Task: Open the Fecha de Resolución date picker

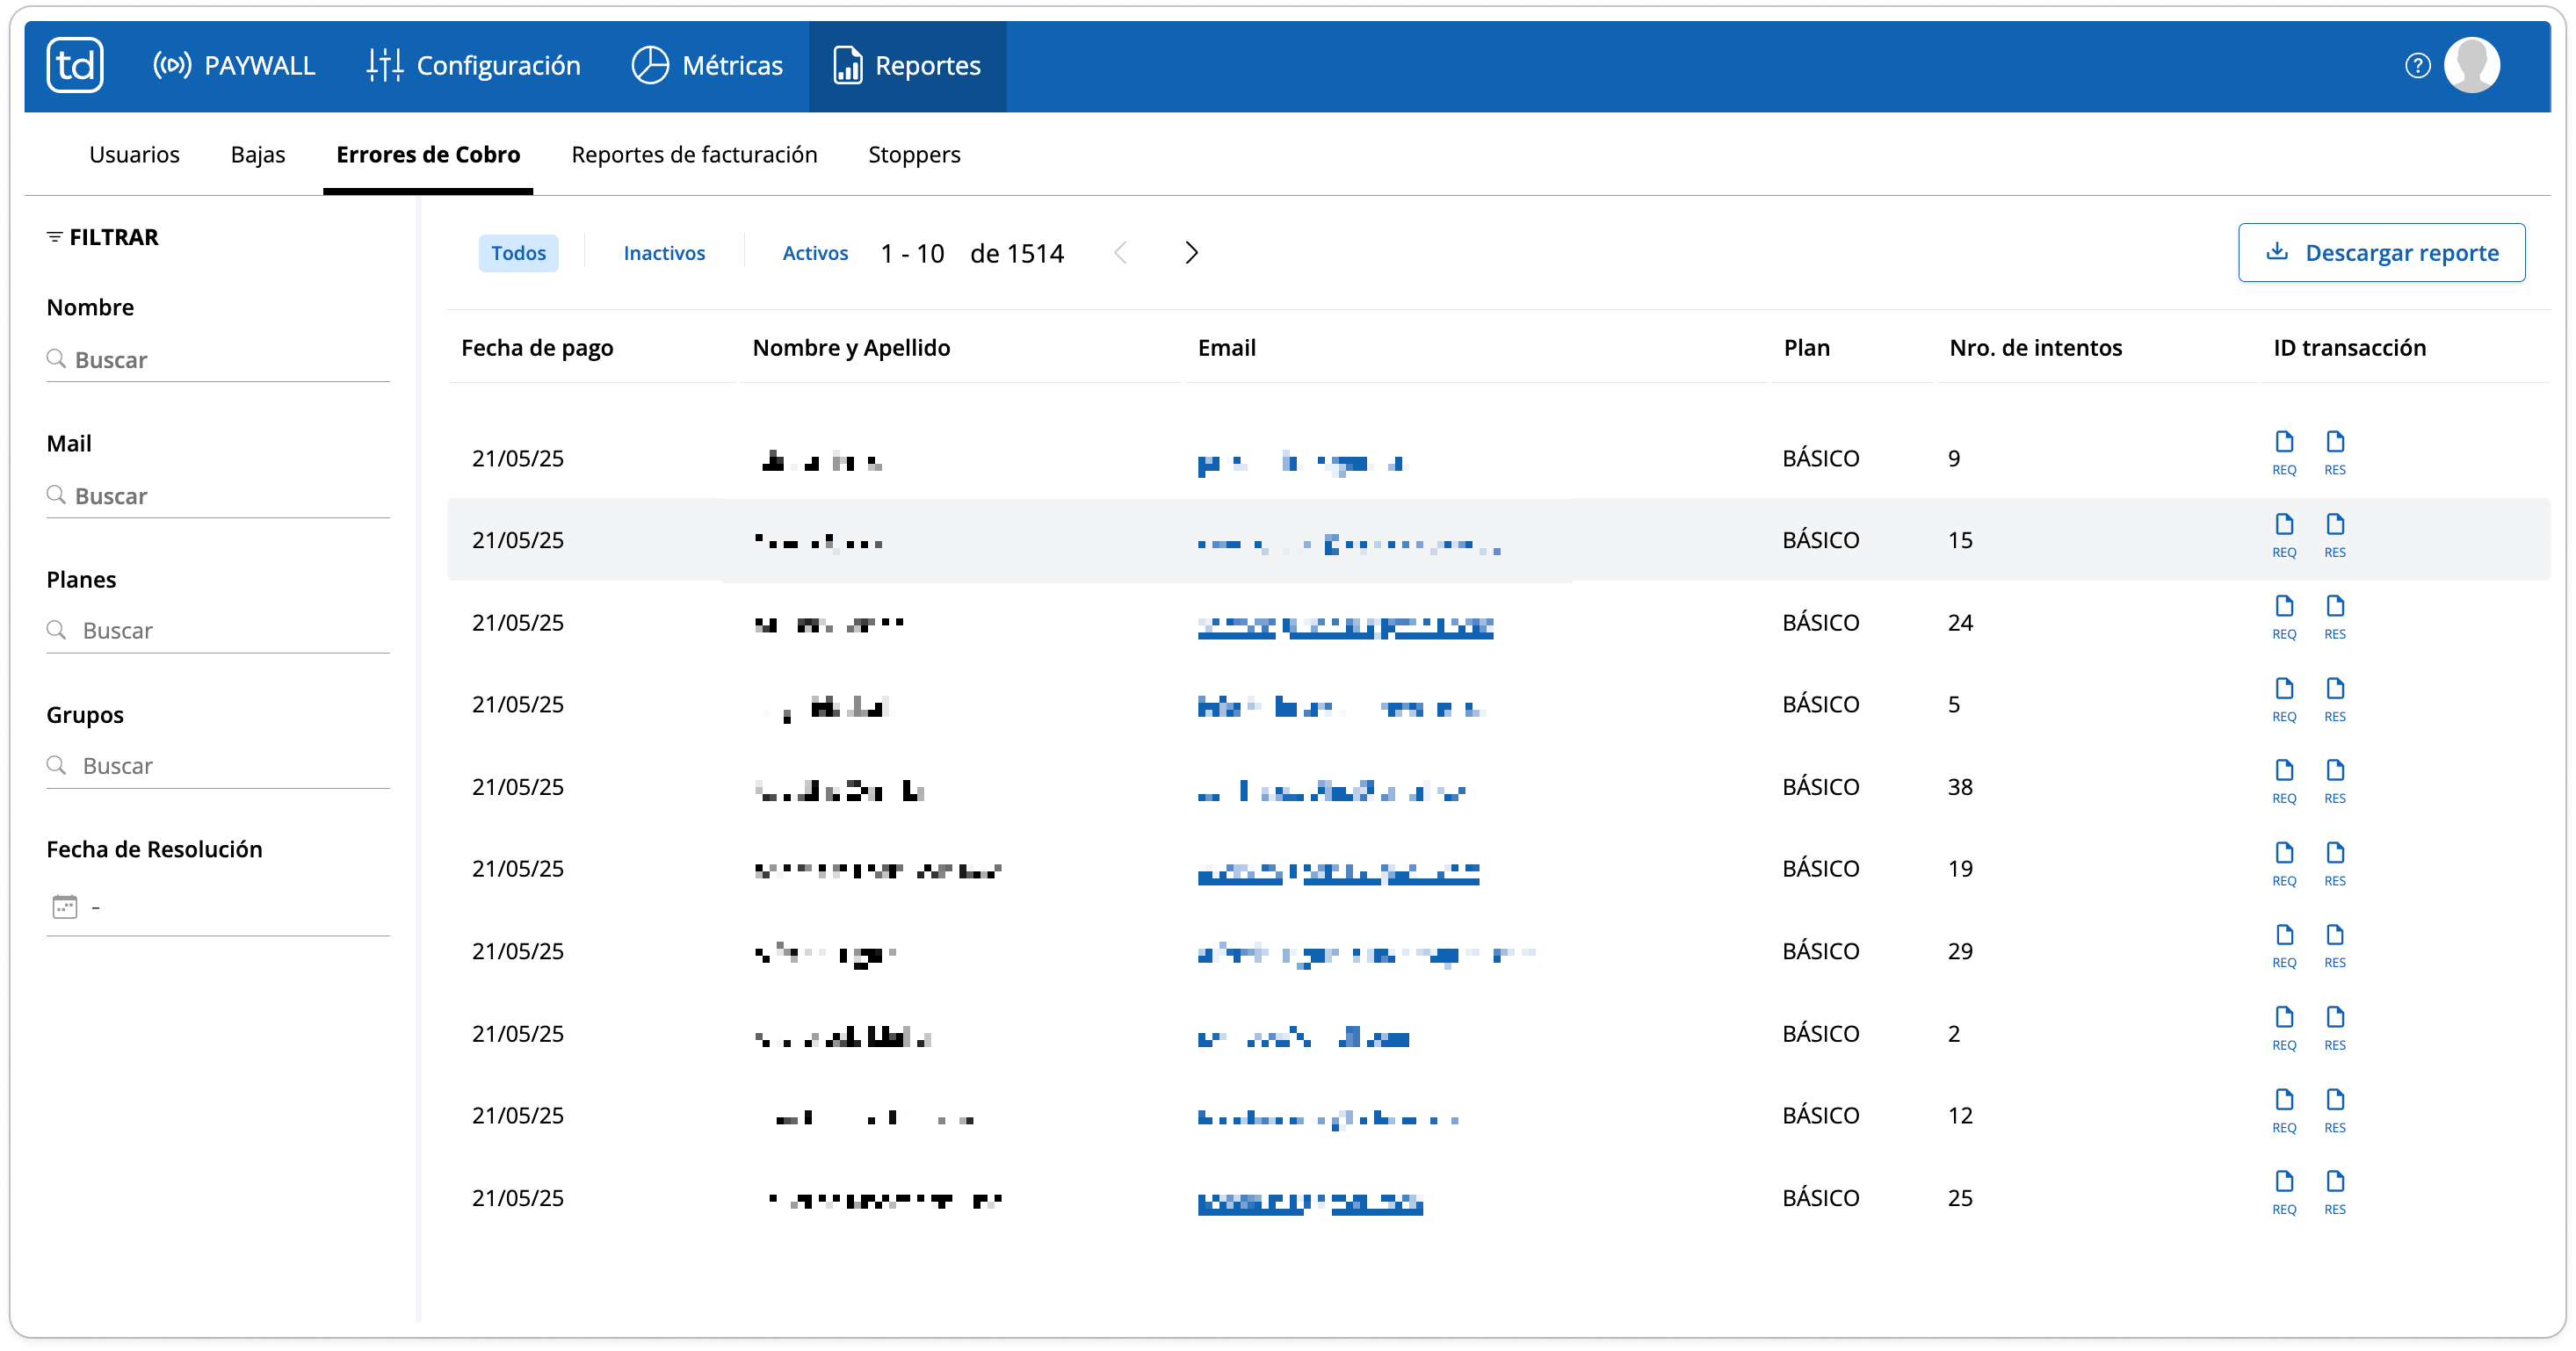Action: click(x=218, y=908)
